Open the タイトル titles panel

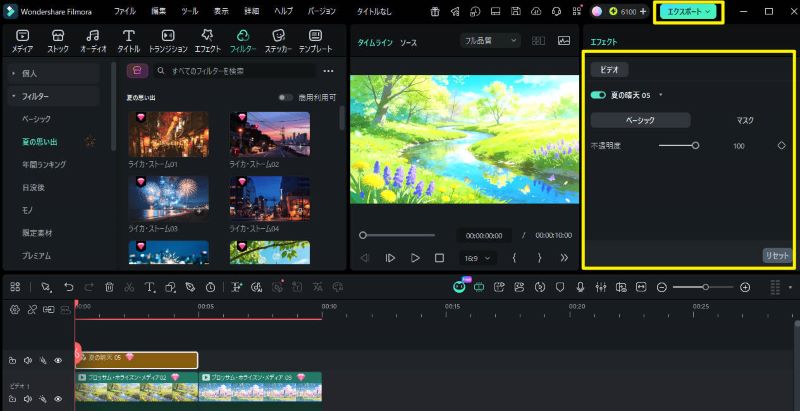point(129,41)
